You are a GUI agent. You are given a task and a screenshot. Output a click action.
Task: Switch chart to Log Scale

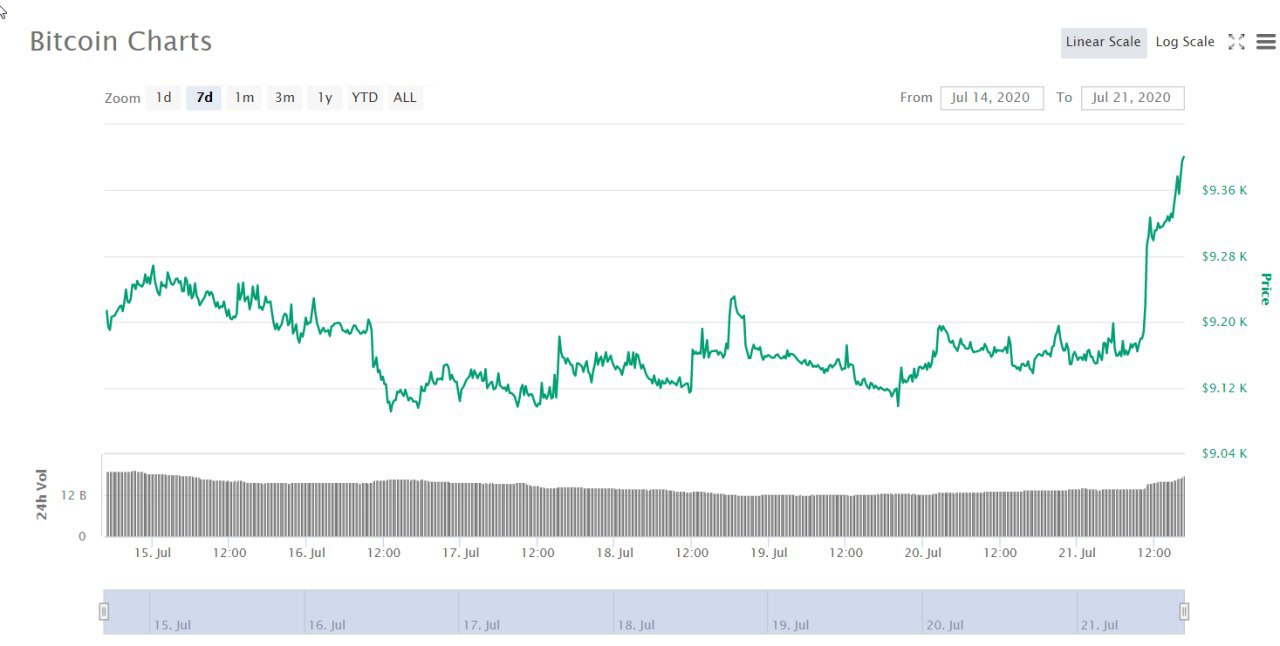coord(1185,42)
